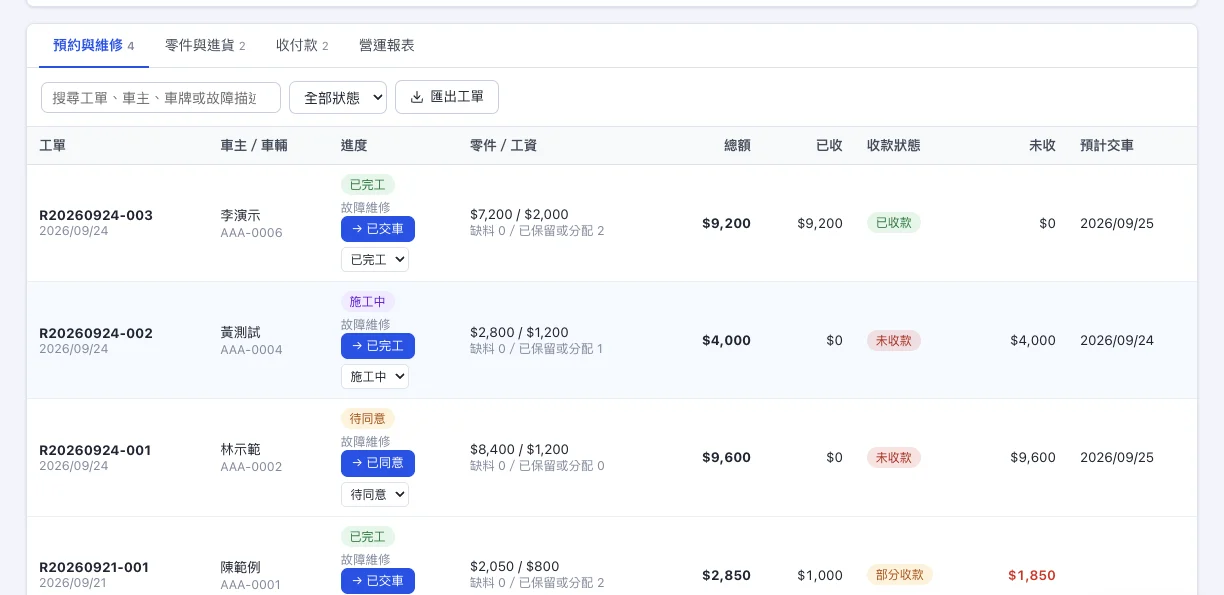Click the 收款狀態 column header
Viewport: 1224px width, 595px height.
(x=894, y=146)
